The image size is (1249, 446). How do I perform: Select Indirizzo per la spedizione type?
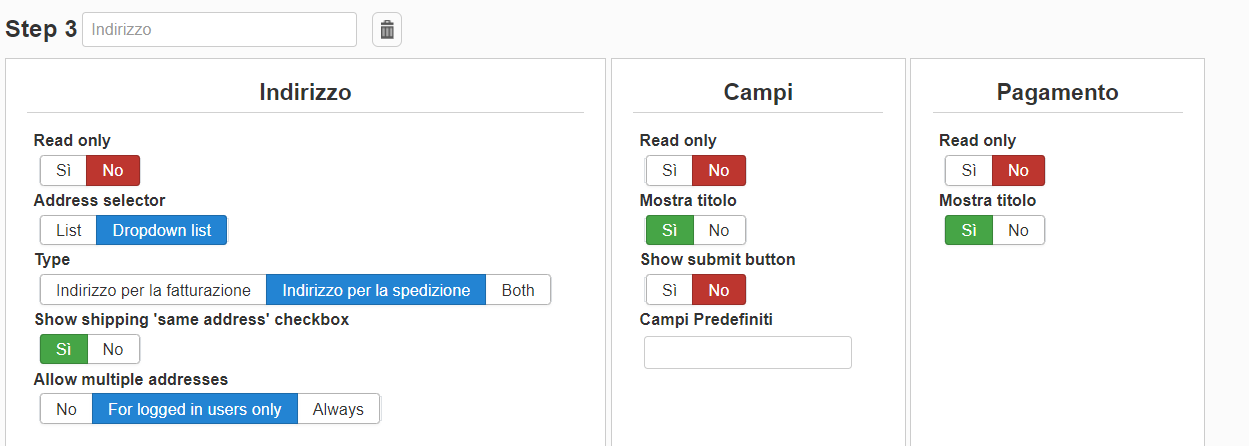(x=376, y=290)
